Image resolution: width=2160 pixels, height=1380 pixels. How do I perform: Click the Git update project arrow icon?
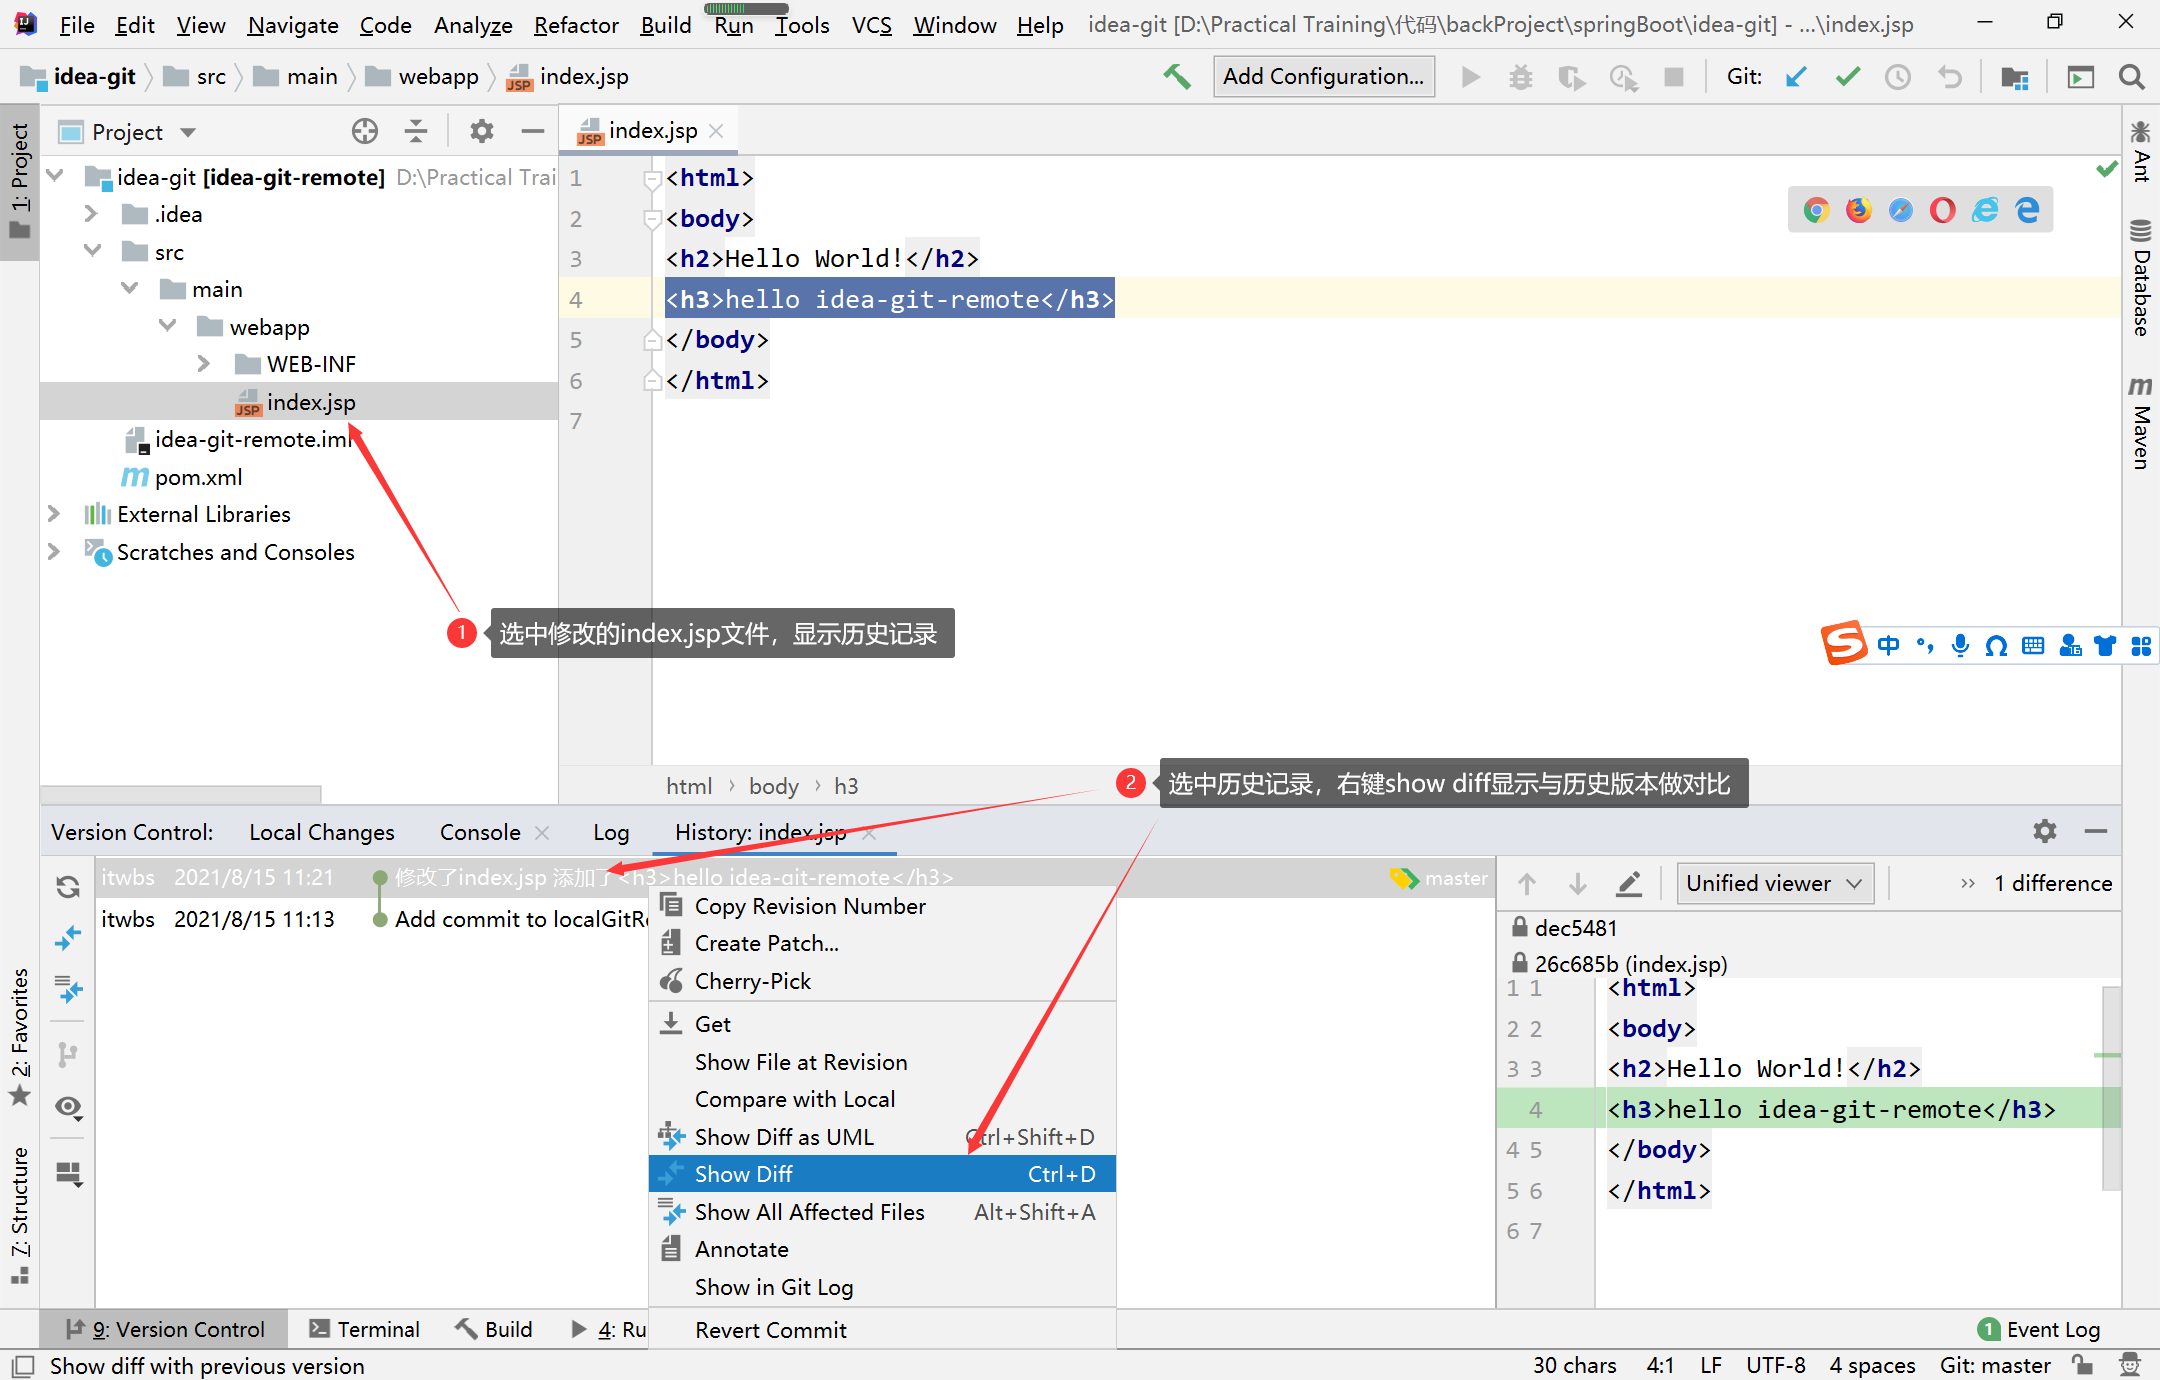tap(1796, 76)
